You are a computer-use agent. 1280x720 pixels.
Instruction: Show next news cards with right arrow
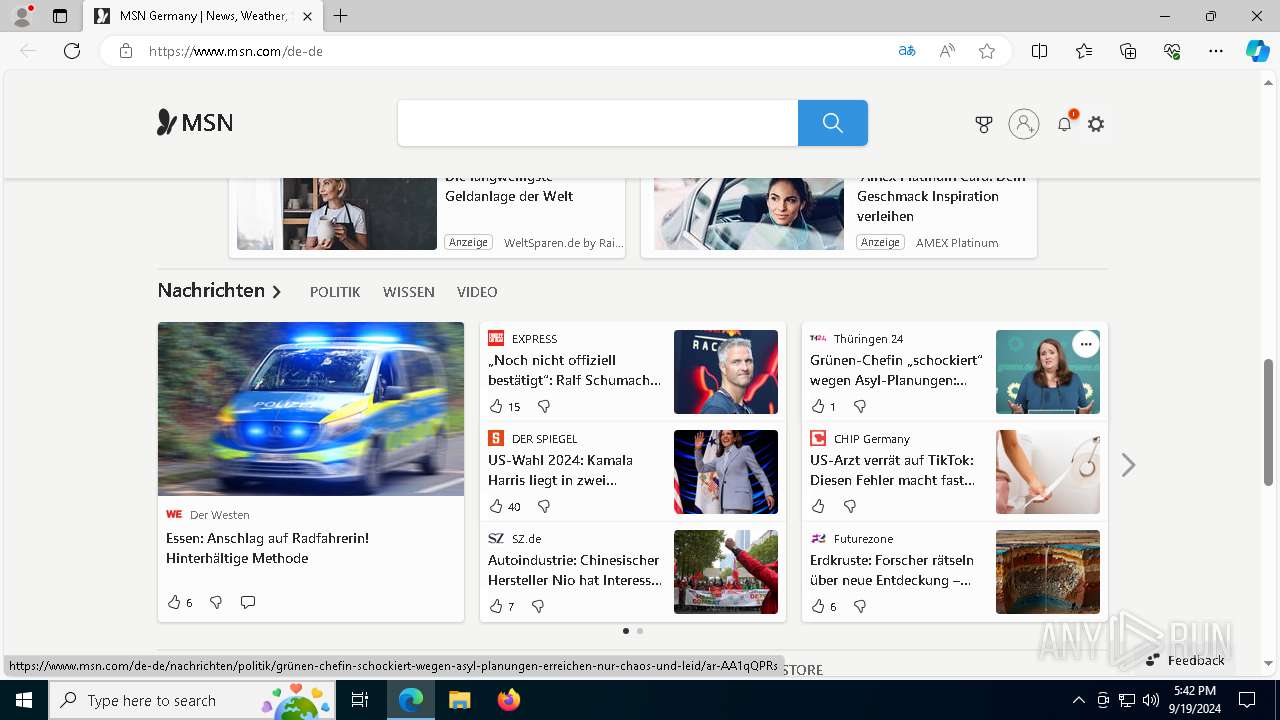tap(1128, 465)
